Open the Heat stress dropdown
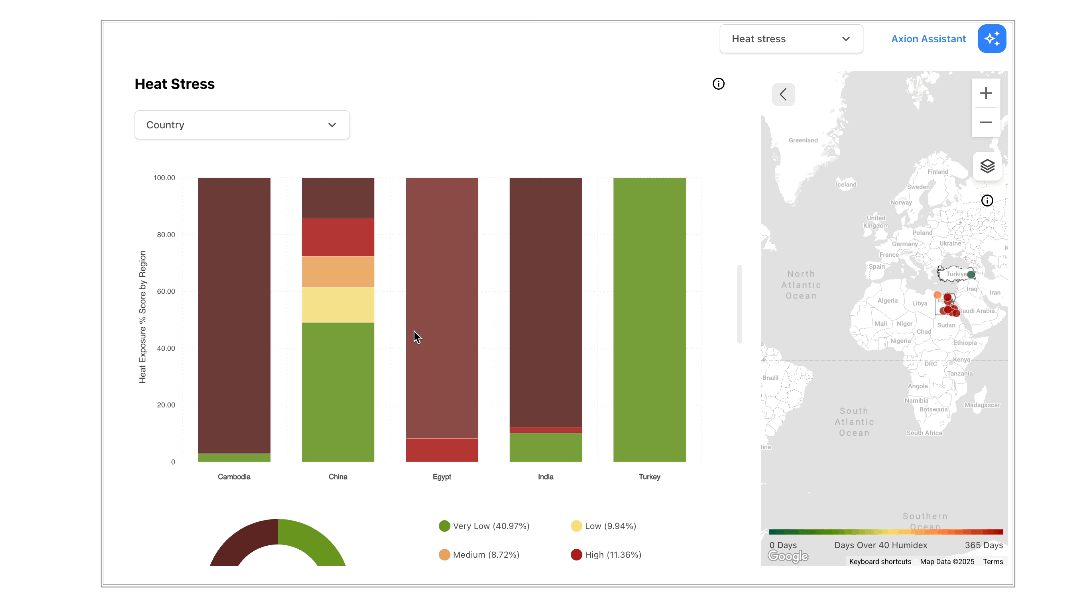1080x608 pixels. [x=791, y=39]
